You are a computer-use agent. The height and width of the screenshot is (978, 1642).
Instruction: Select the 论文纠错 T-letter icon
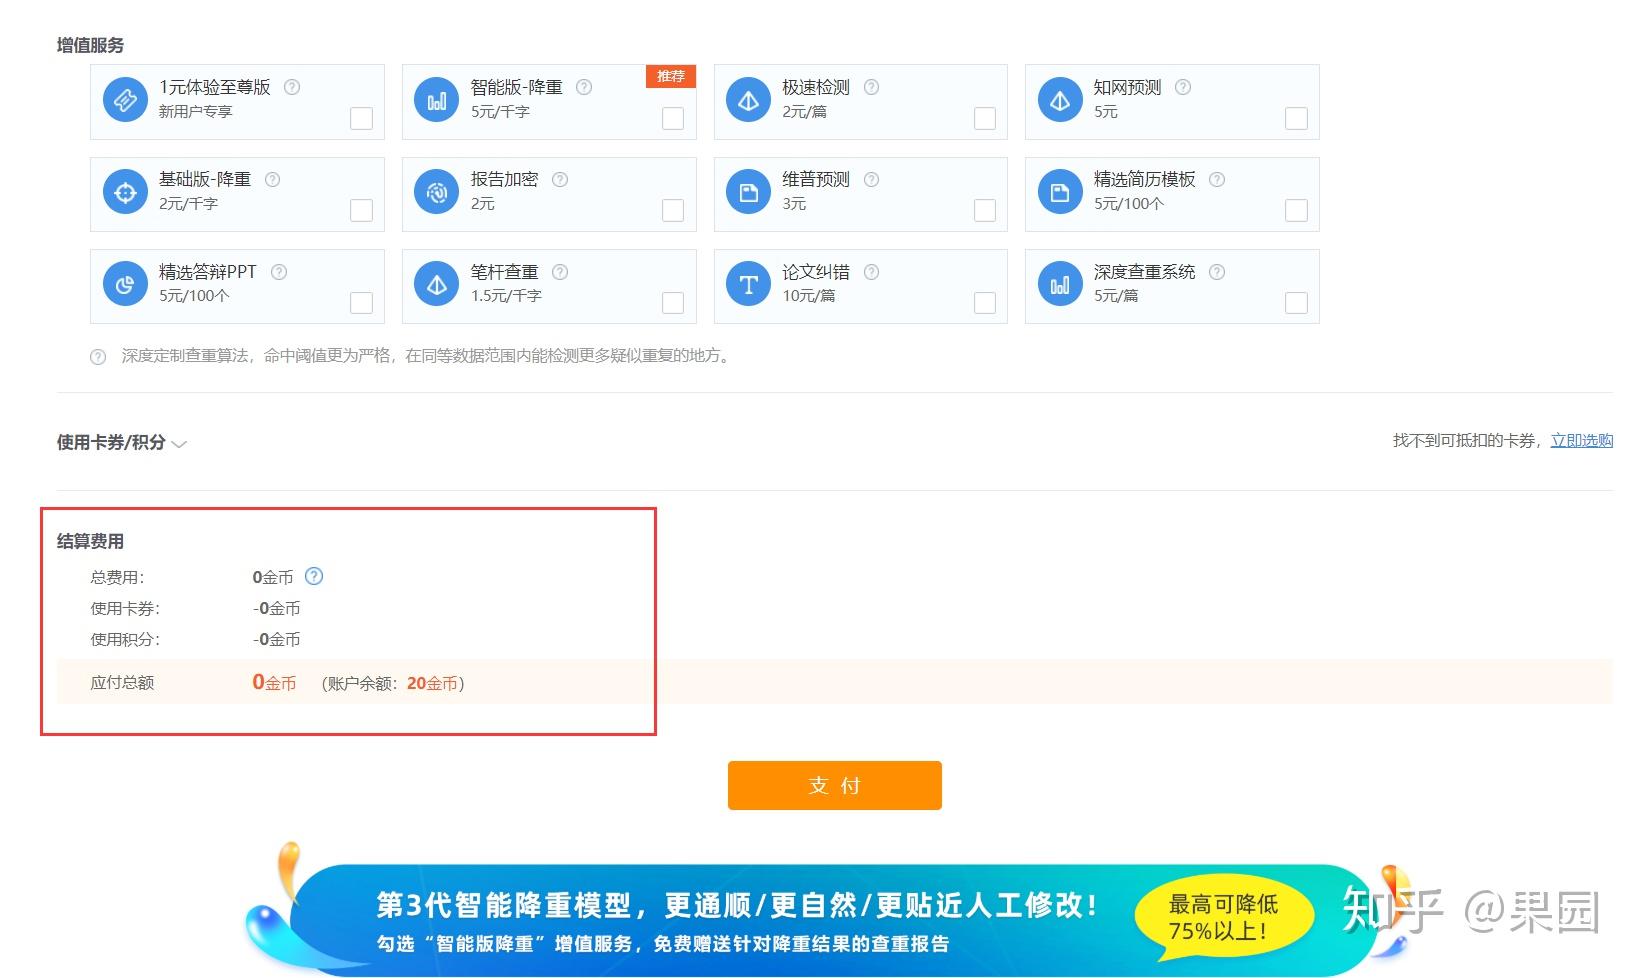748,284
